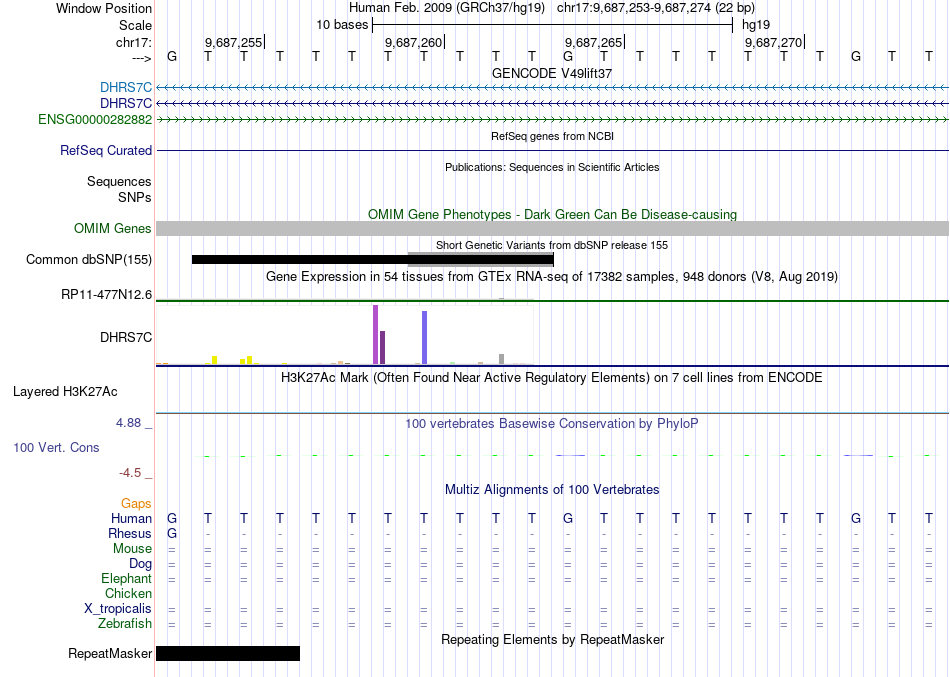Select the 10 bases scale label

click(342, 25)
